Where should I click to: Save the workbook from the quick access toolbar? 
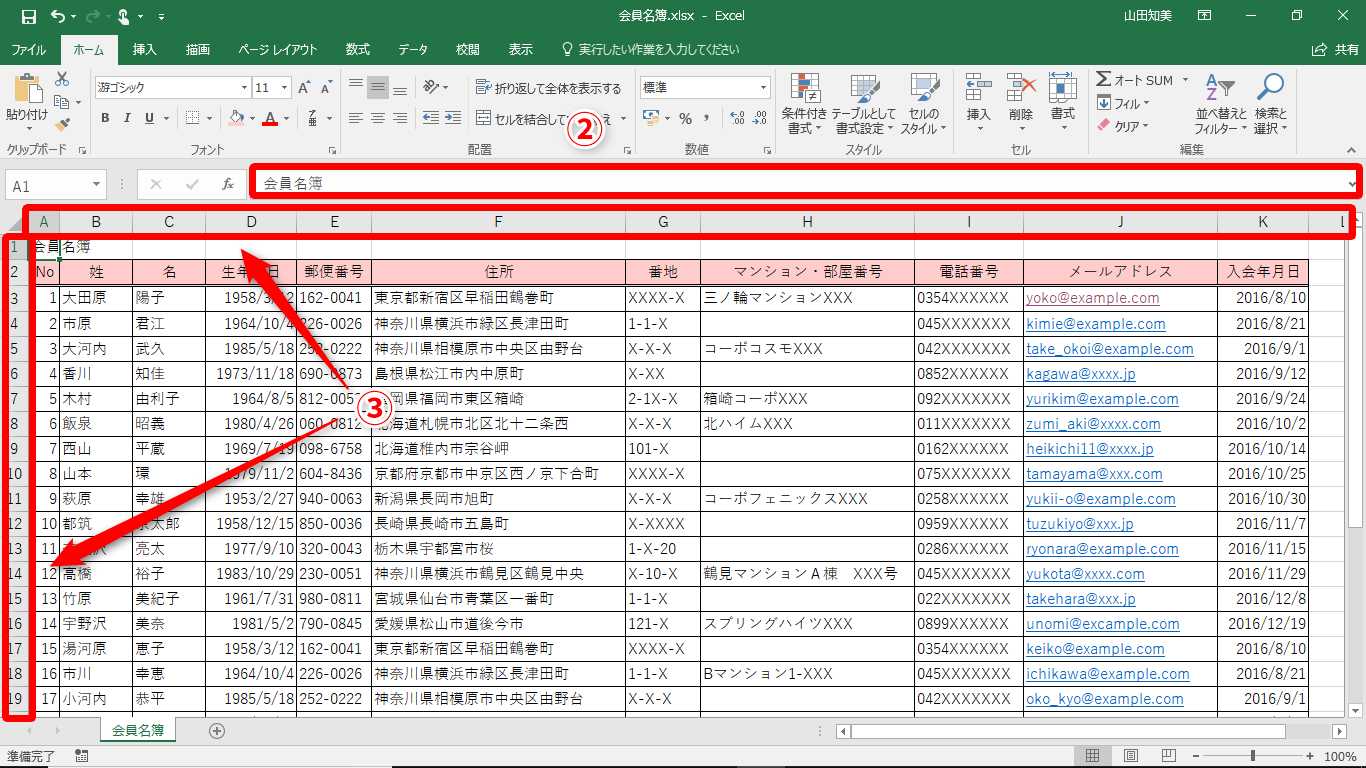click(28, 16)
